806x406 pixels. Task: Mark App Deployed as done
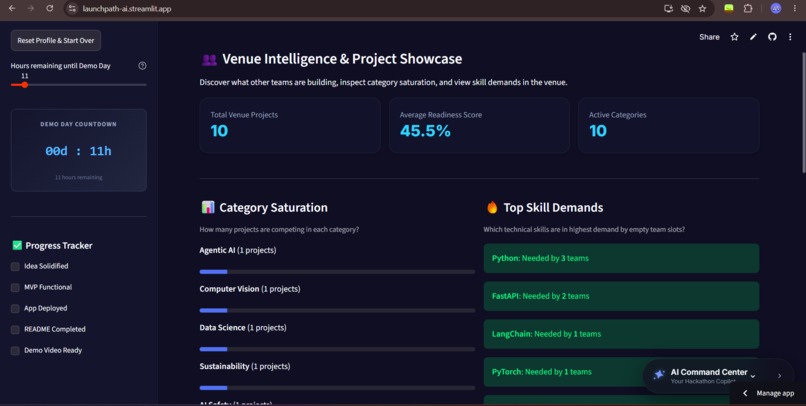[x=15, y=308]
